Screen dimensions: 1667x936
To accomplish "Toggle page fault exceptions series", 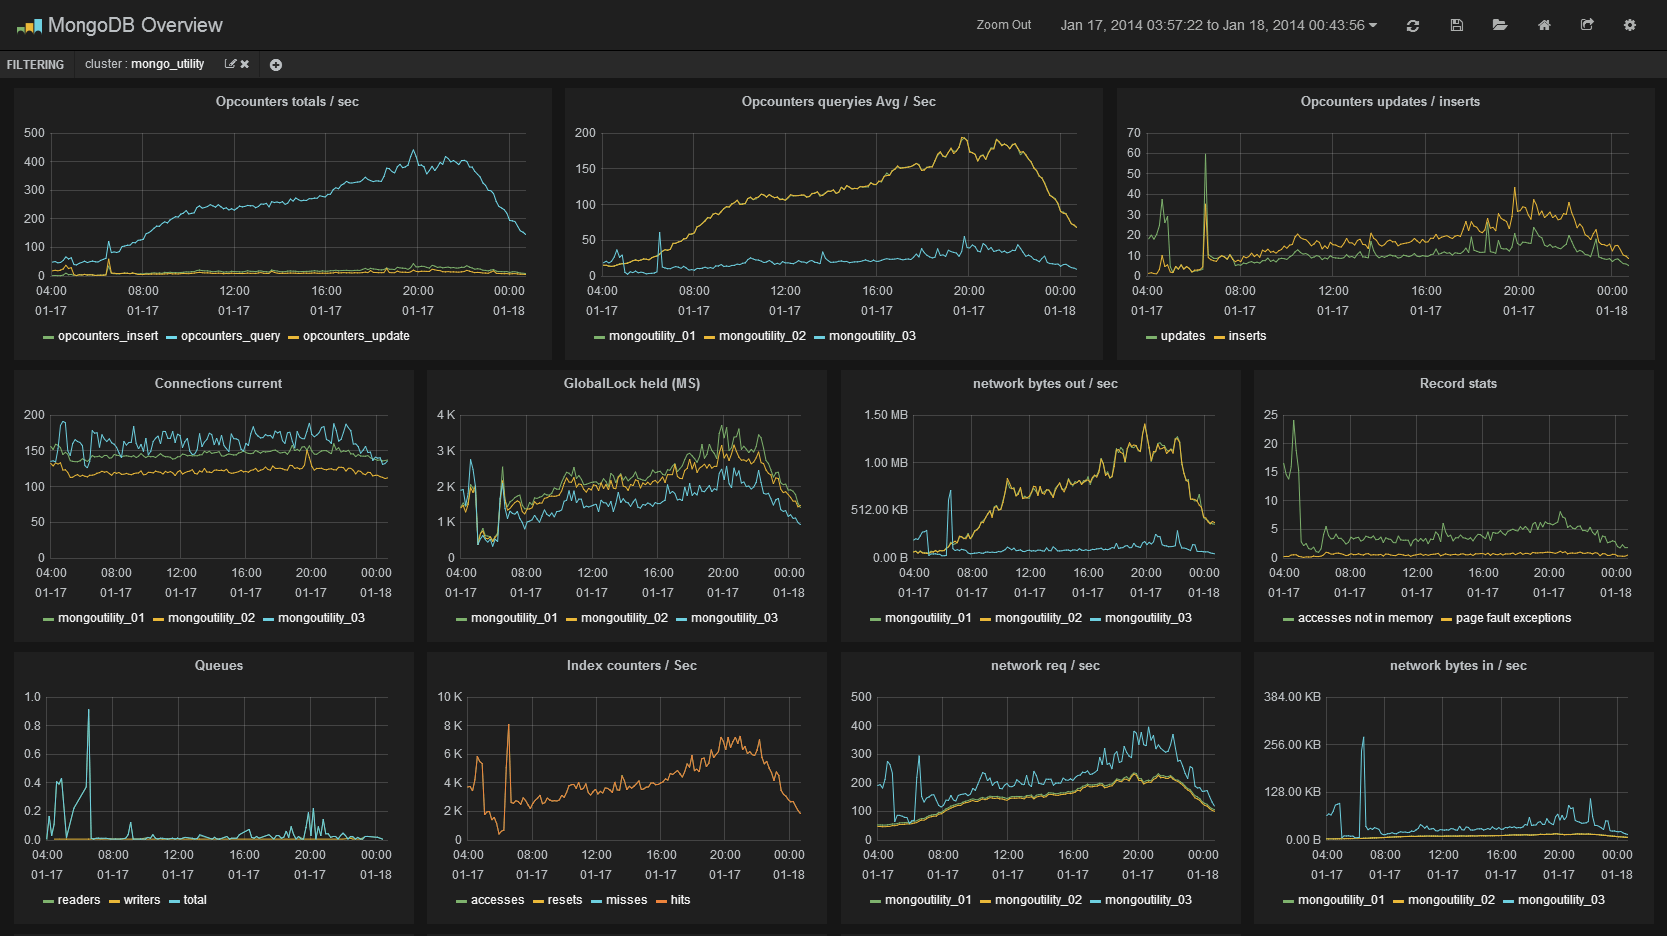I will click(1513, 618).
